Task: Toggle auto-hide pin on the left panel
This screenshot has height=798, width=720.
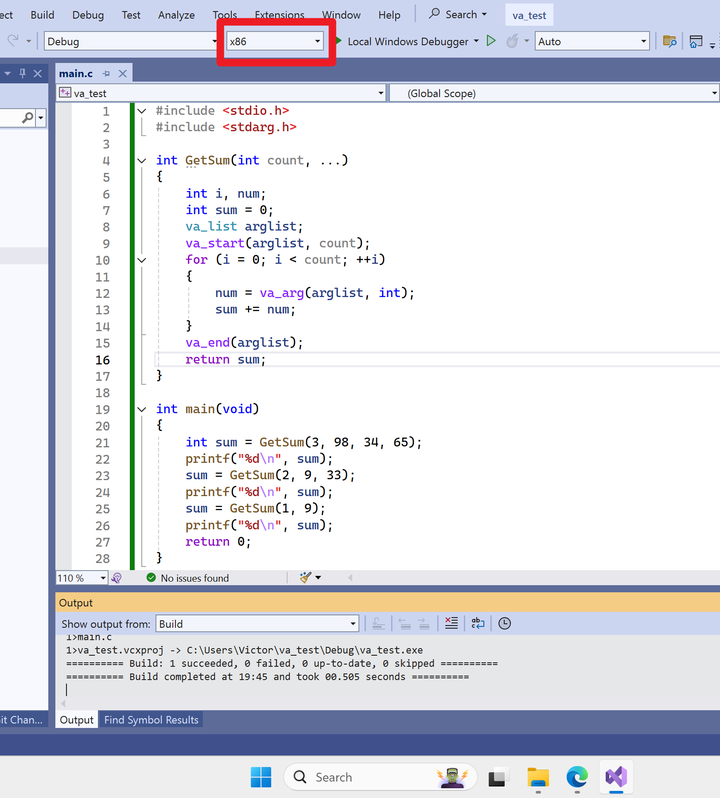Action: [x=22, y=74]
